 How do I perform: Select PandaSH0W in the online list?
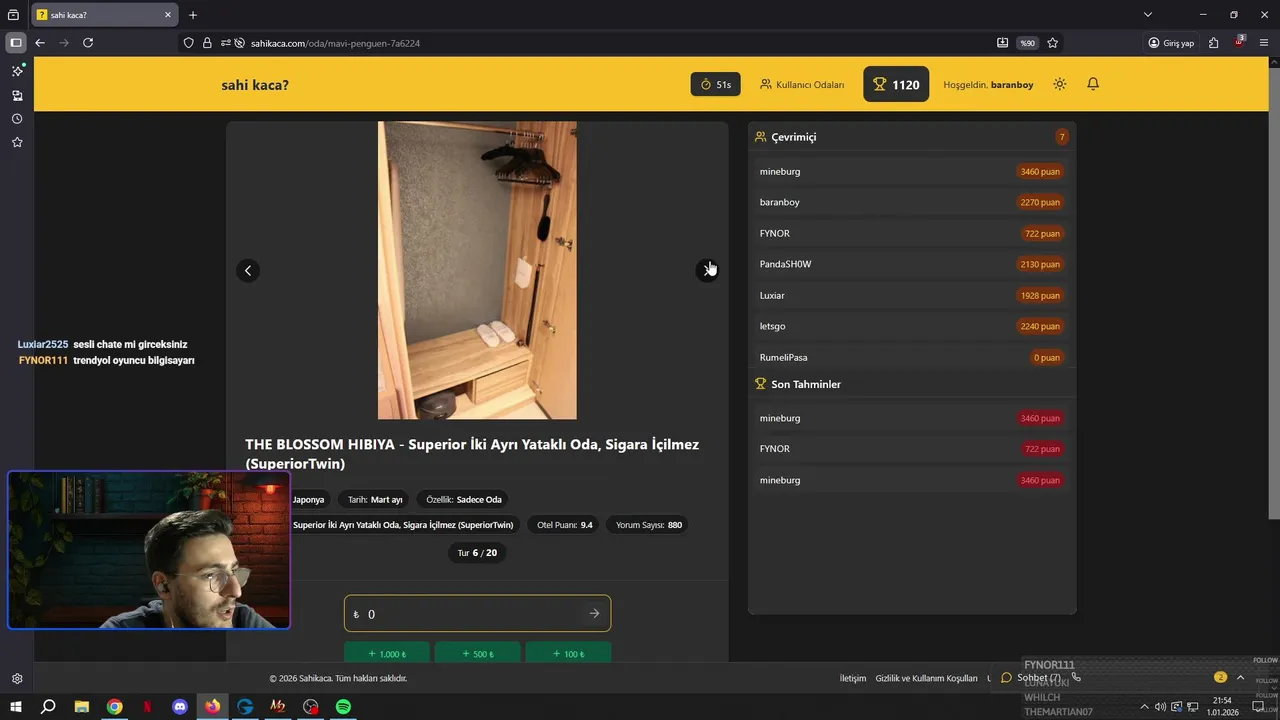[911, 264]
